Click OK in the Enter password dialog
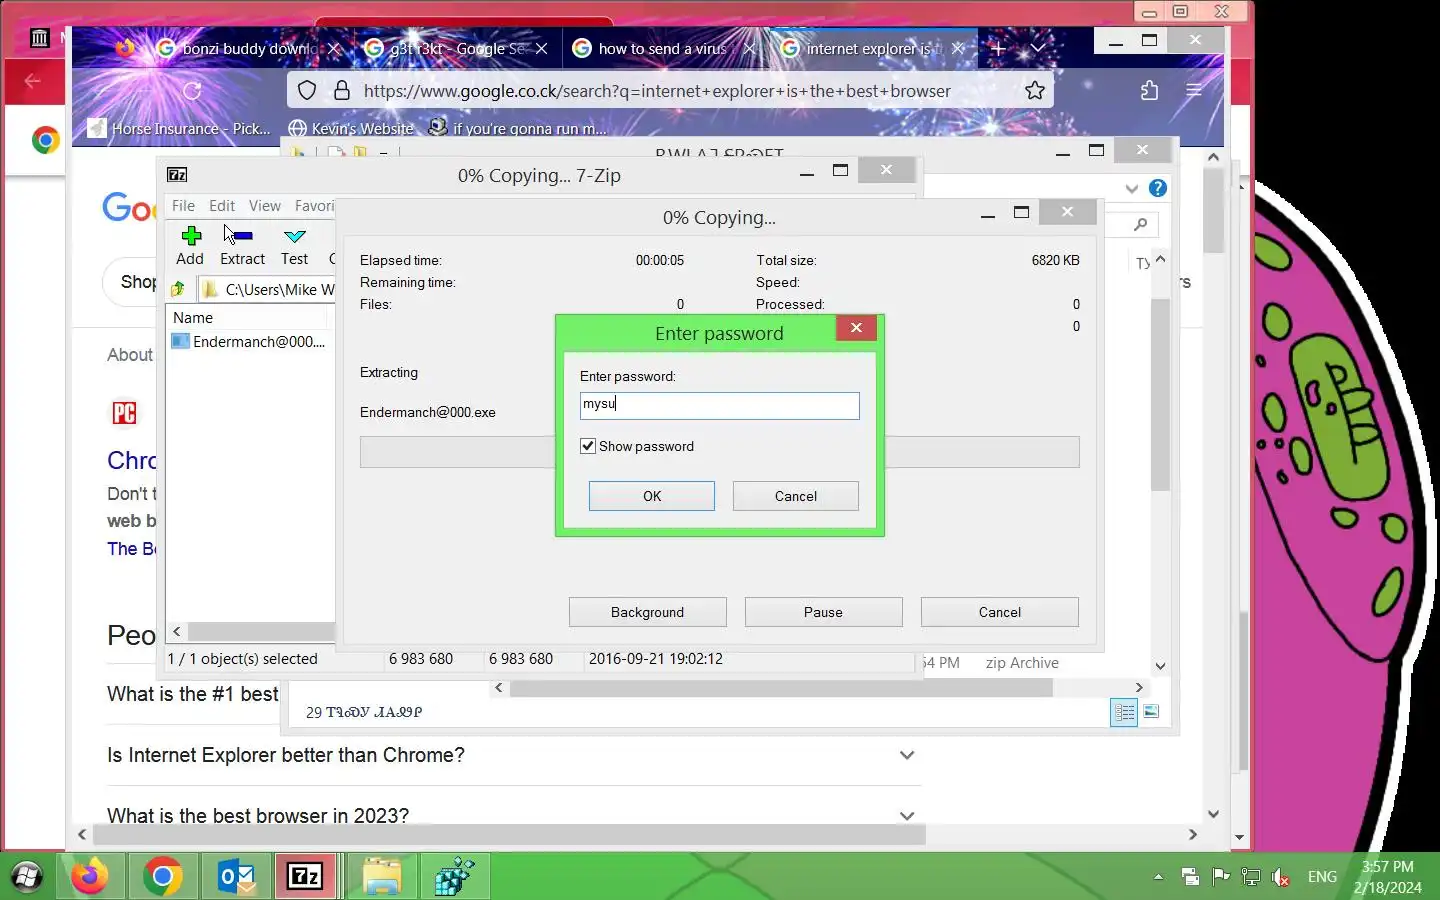This screenshot has height=900, width=1440. pyautogui.click(x=652, y=496)
